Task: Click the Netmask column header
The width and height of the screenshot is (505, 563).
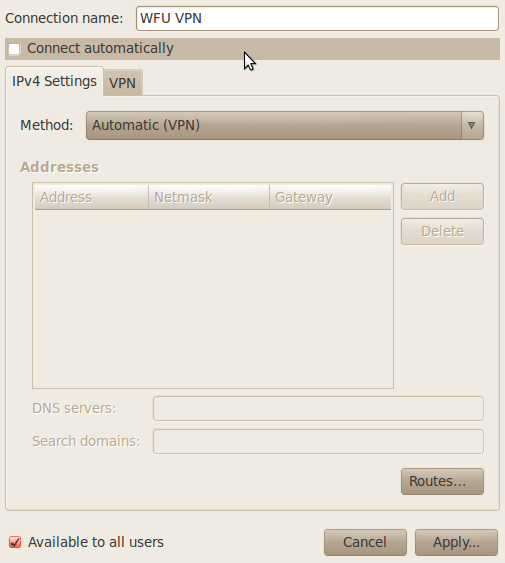Action: point(209,197)
